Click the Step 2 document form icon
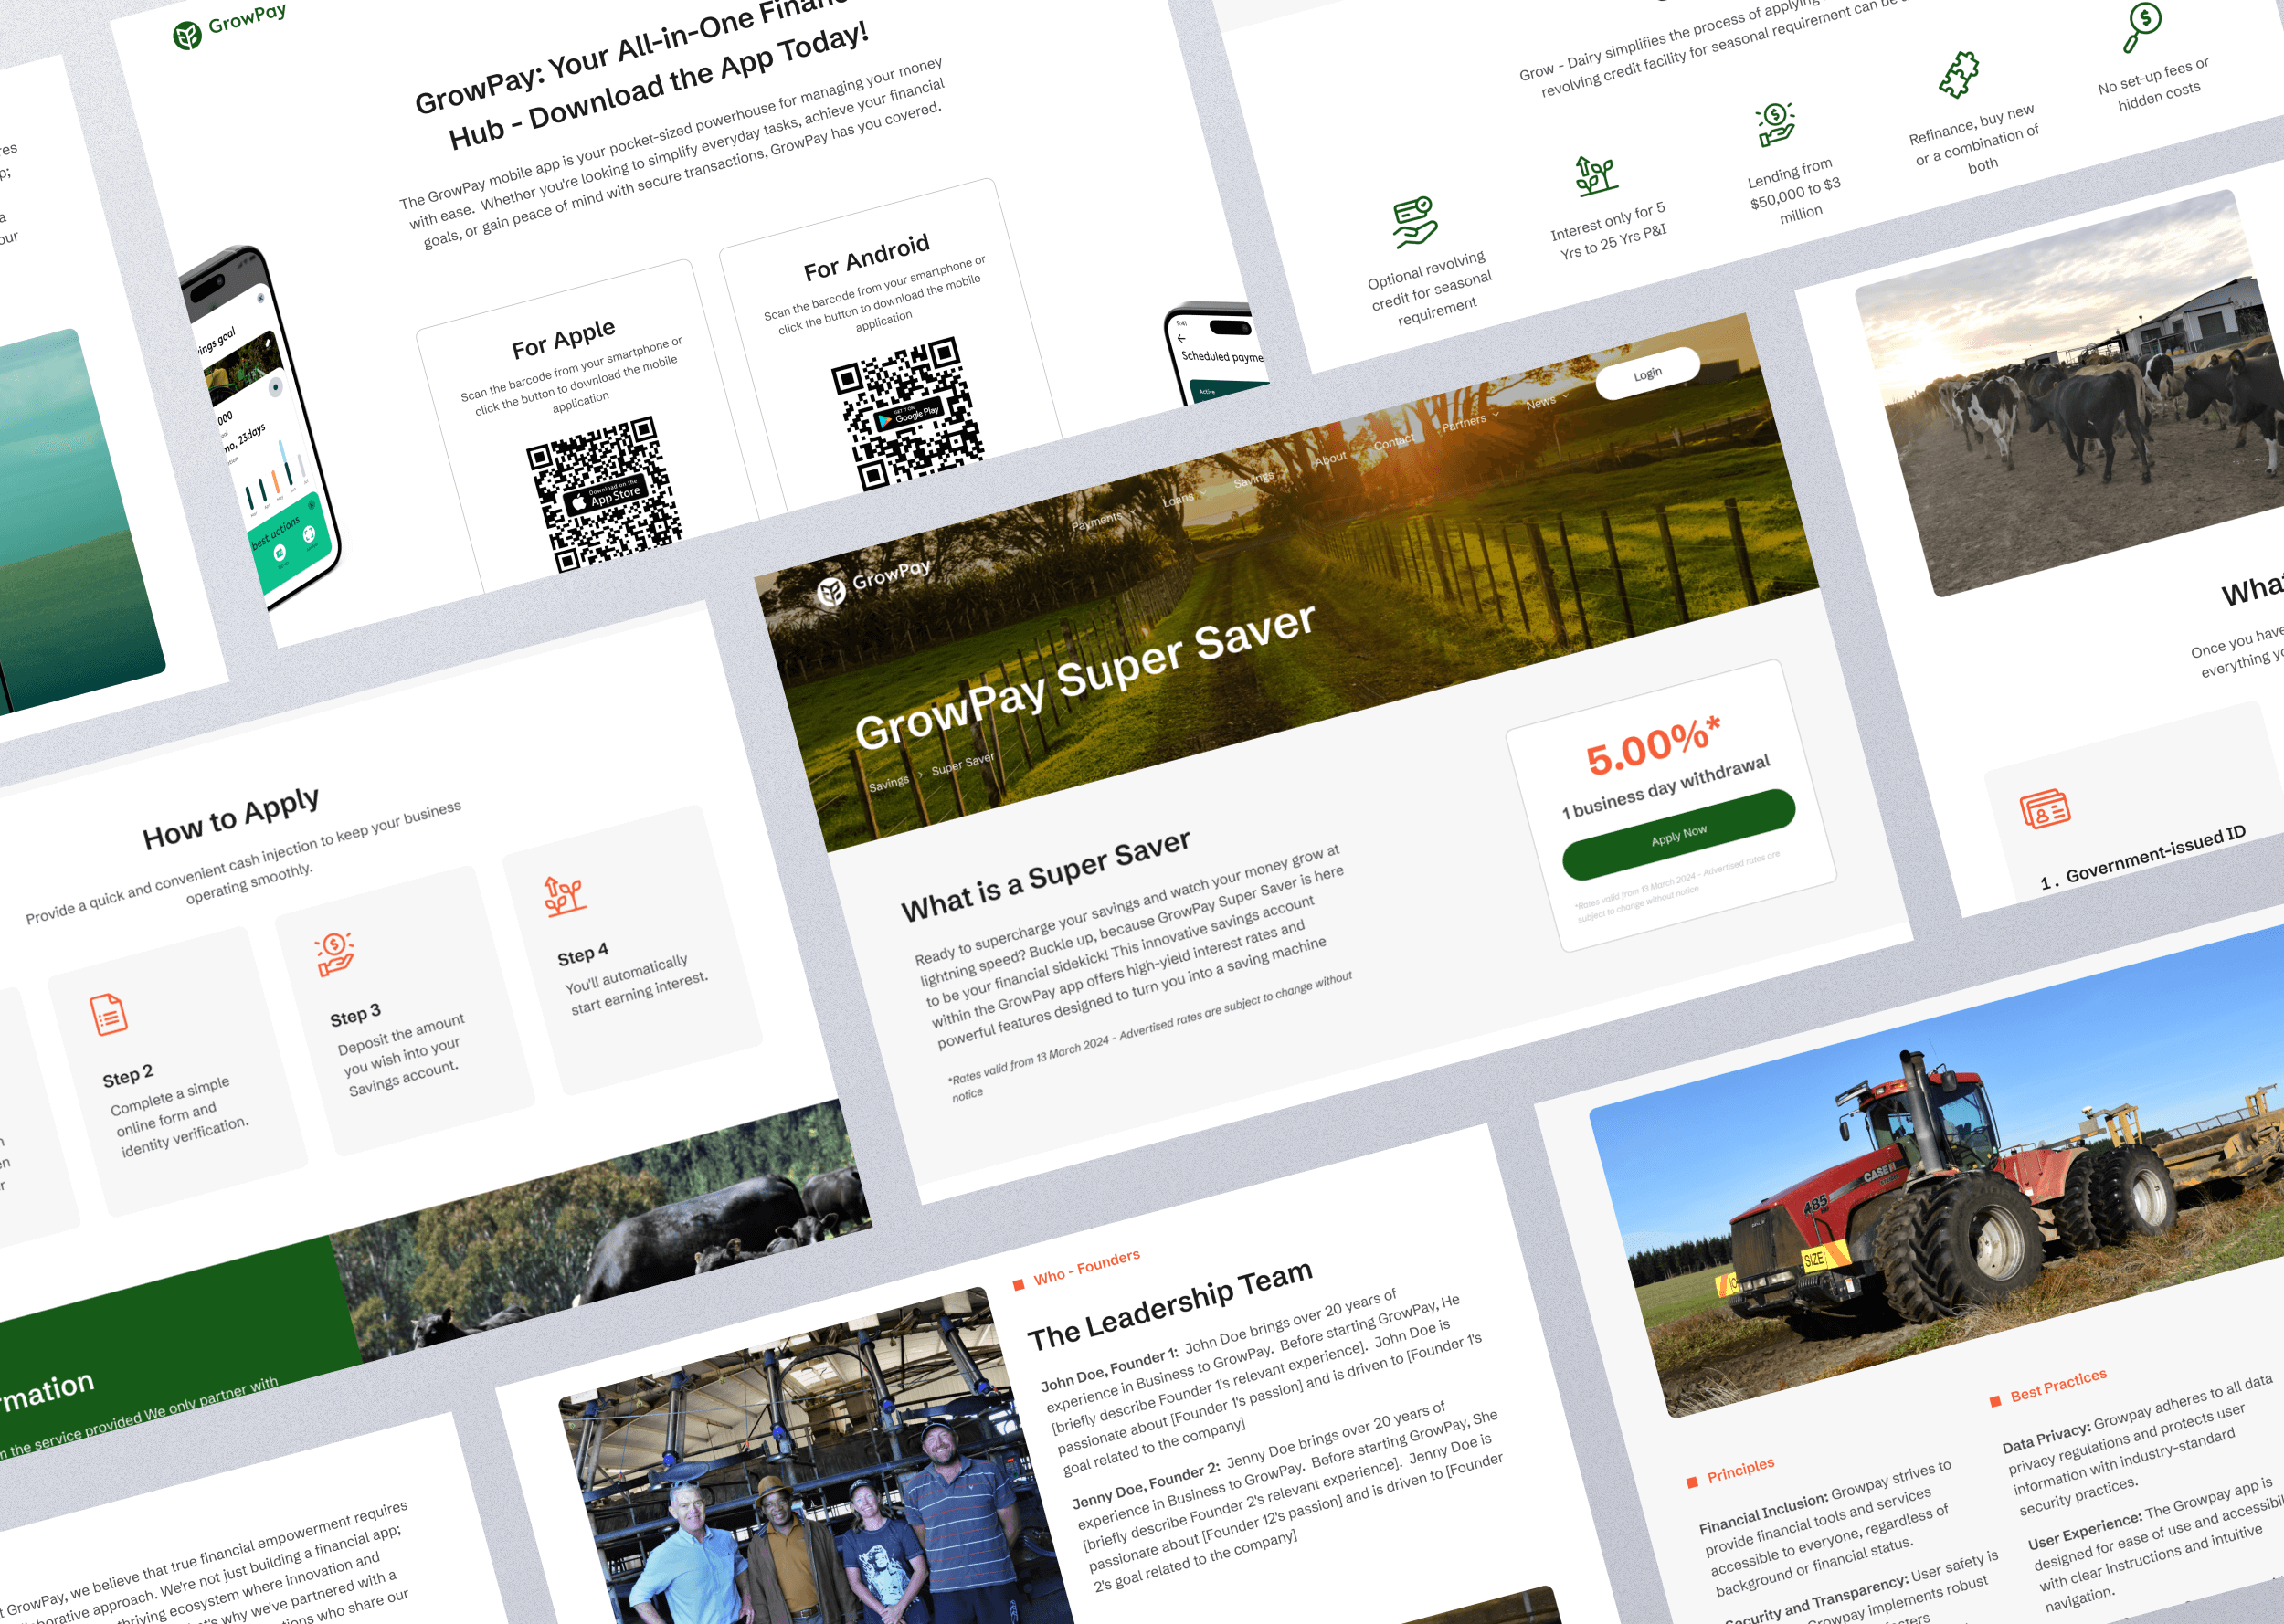Viewport: 2284px width, 1624px height. point(108,1014)
